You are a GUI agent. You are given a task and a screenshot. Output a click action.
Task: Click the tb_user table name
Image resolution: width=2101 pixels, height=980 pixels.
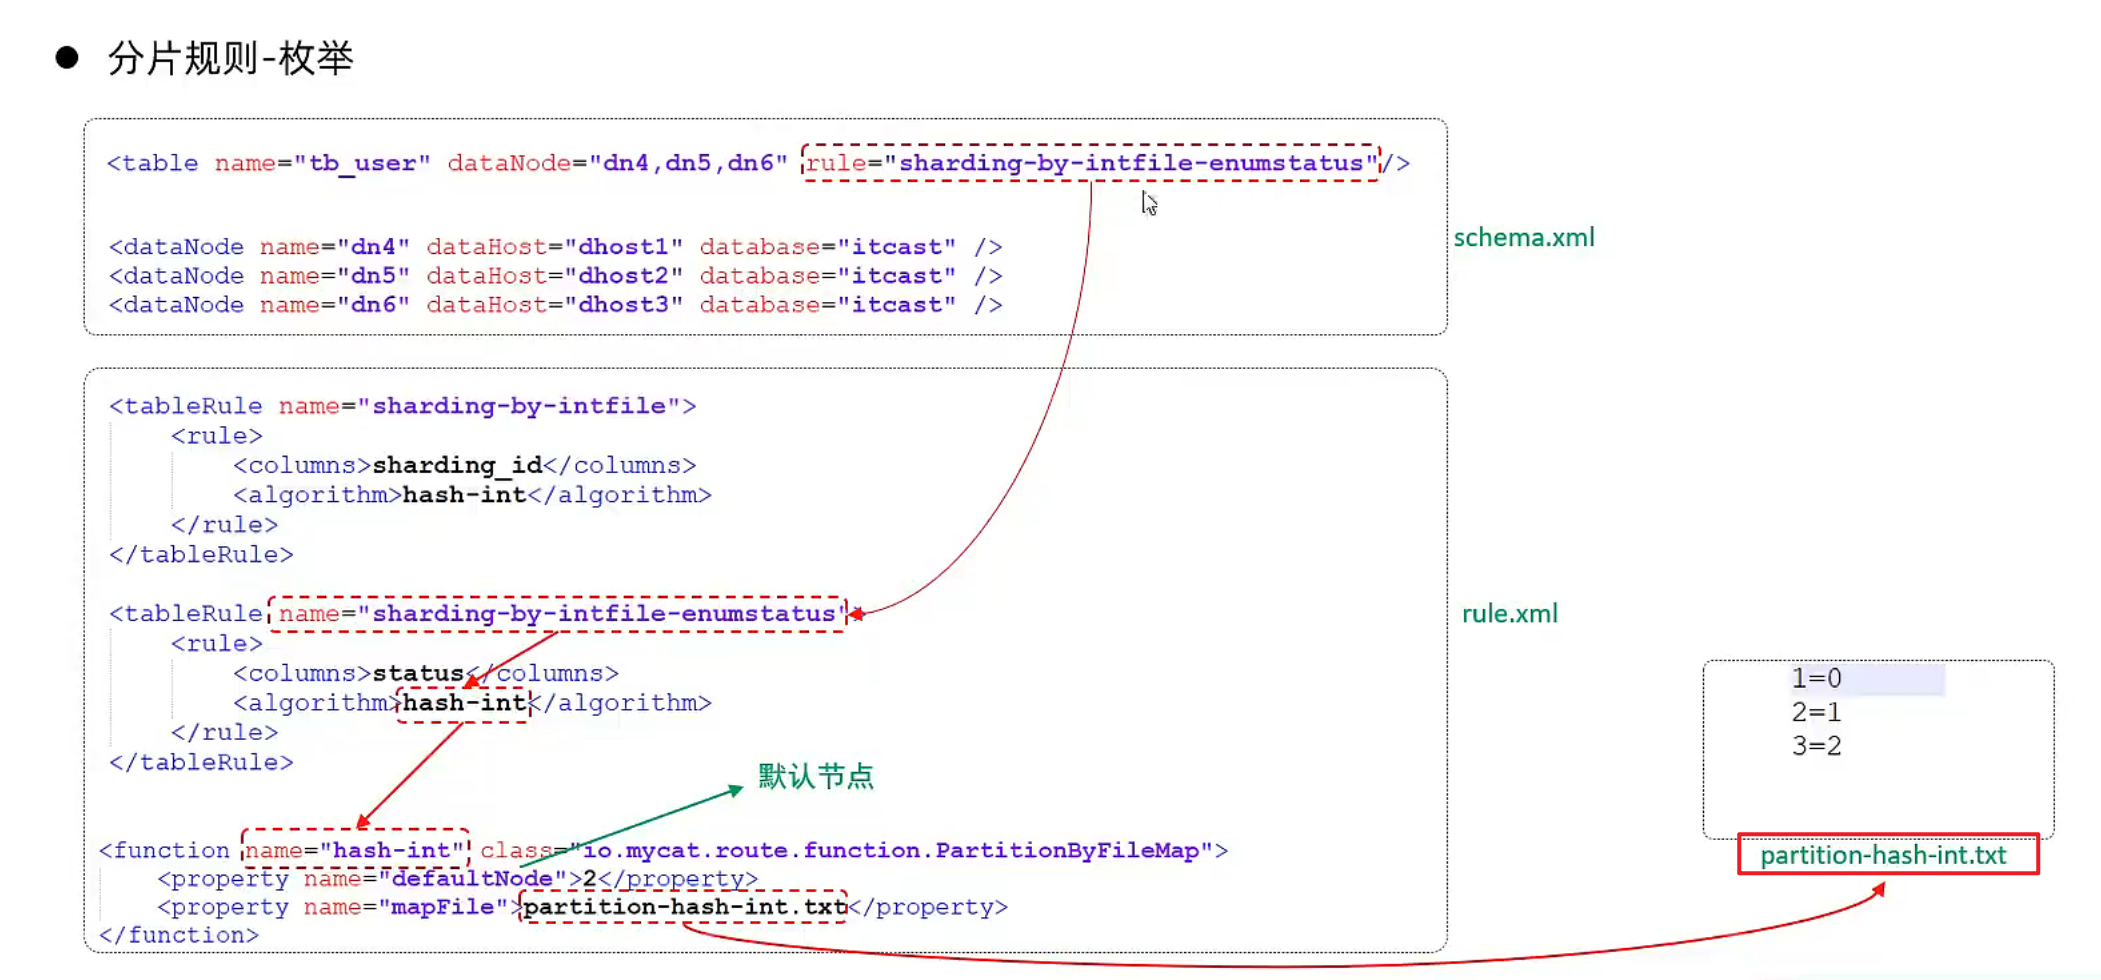tap(362, 163)
